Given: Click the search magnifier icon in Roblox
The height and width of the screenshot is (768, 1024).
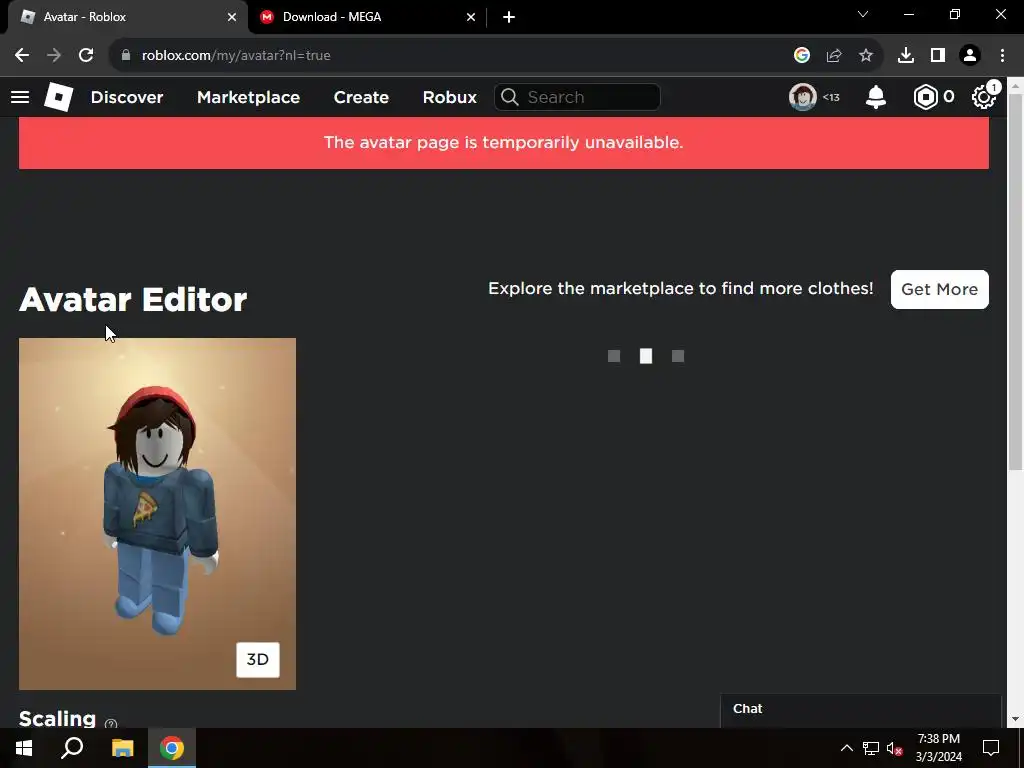Looking at the screenshot, I should pyautogui.click(x=509, y=97).
